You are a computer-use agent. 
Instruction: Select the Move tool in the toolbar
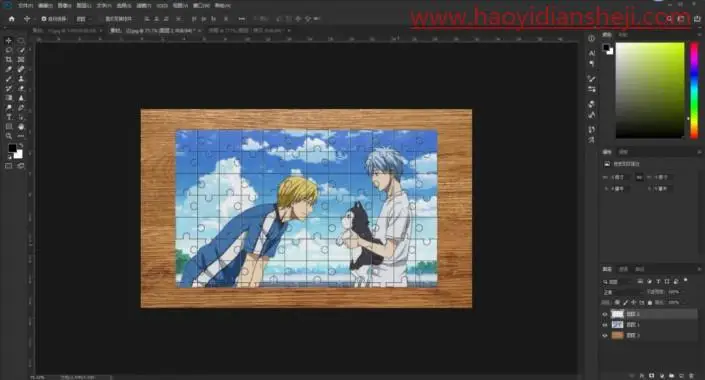9,40
